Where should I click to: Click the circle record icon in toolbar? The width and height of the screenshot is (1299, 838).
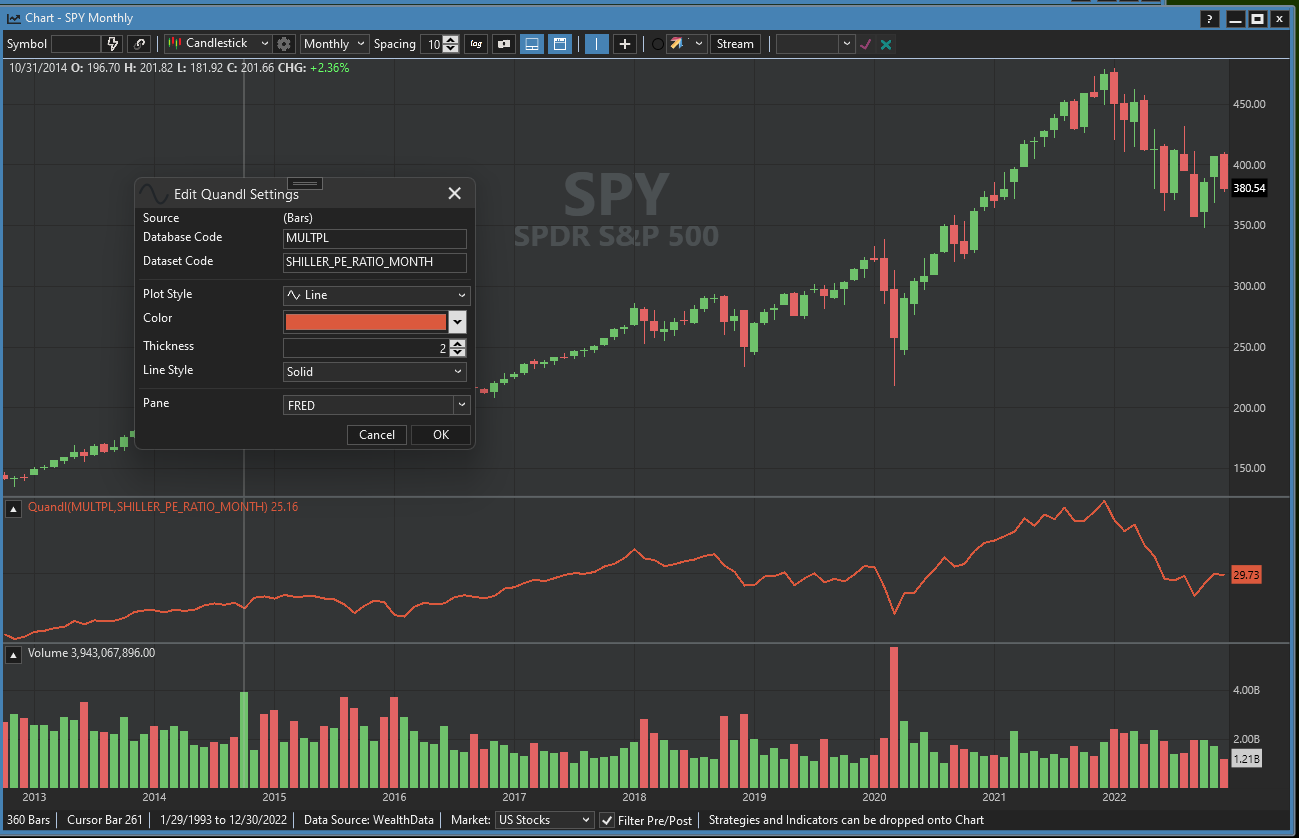click(x=657, y=44)
